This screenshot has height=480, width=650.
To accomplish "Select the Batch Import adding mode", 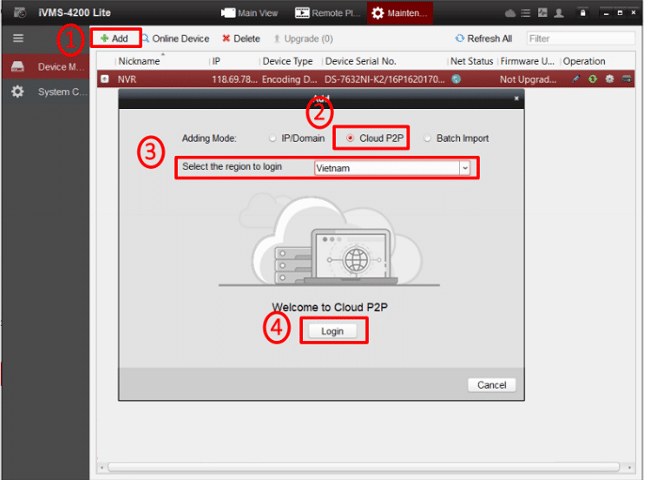I will pos(427,138).
